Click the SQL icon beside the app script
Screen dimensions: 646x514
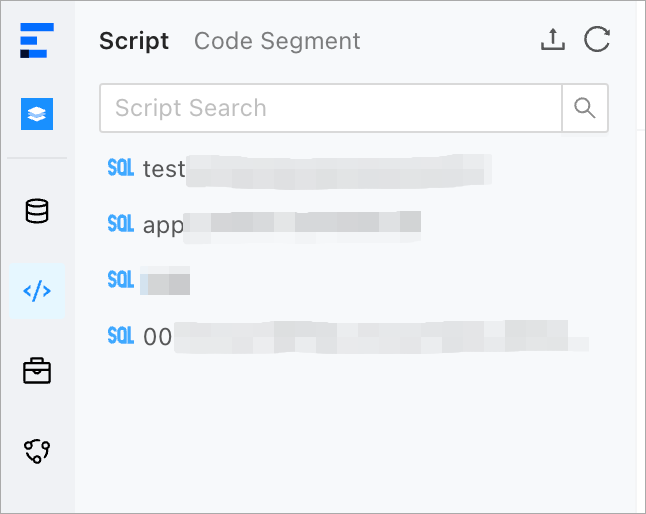[x=121, y=225]
